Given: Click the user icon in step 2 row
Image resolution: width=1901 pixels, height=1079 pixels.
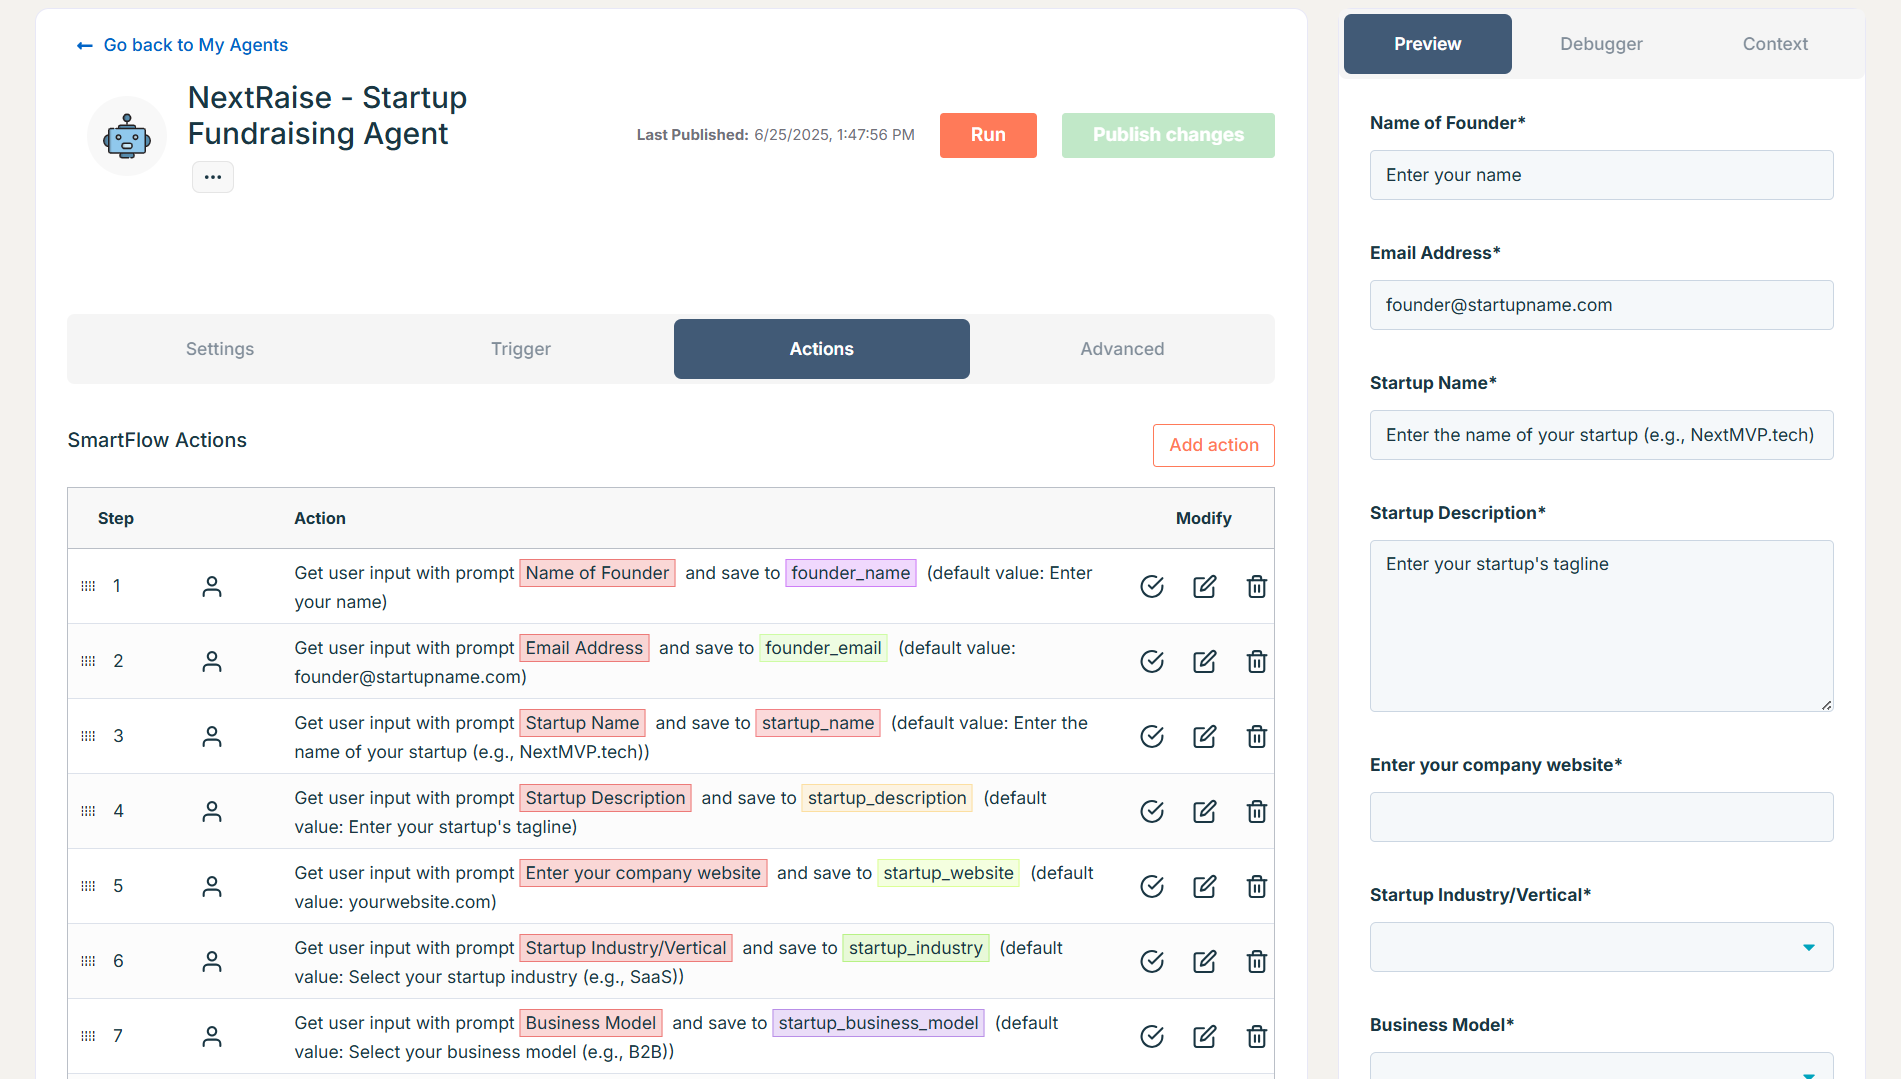Looking at the screenshot, I should (212, 662).
